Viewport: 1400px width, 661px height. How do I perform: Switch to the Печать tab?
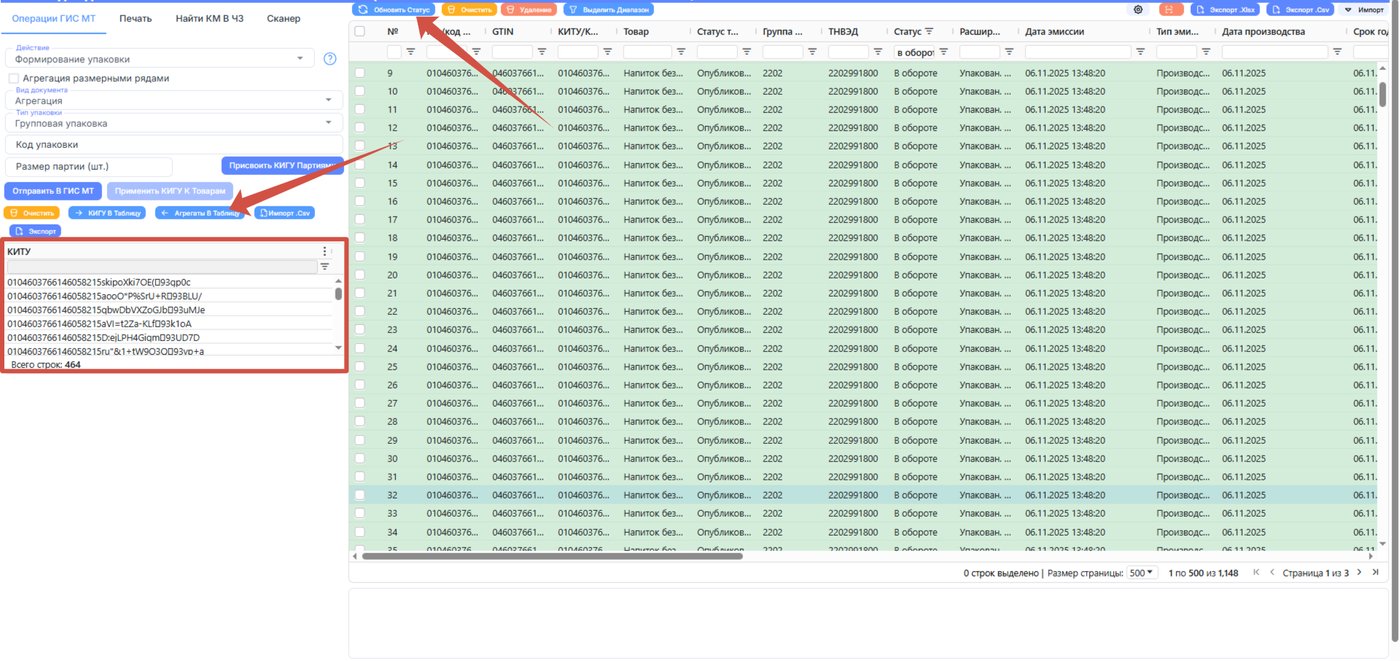[135, 19]
